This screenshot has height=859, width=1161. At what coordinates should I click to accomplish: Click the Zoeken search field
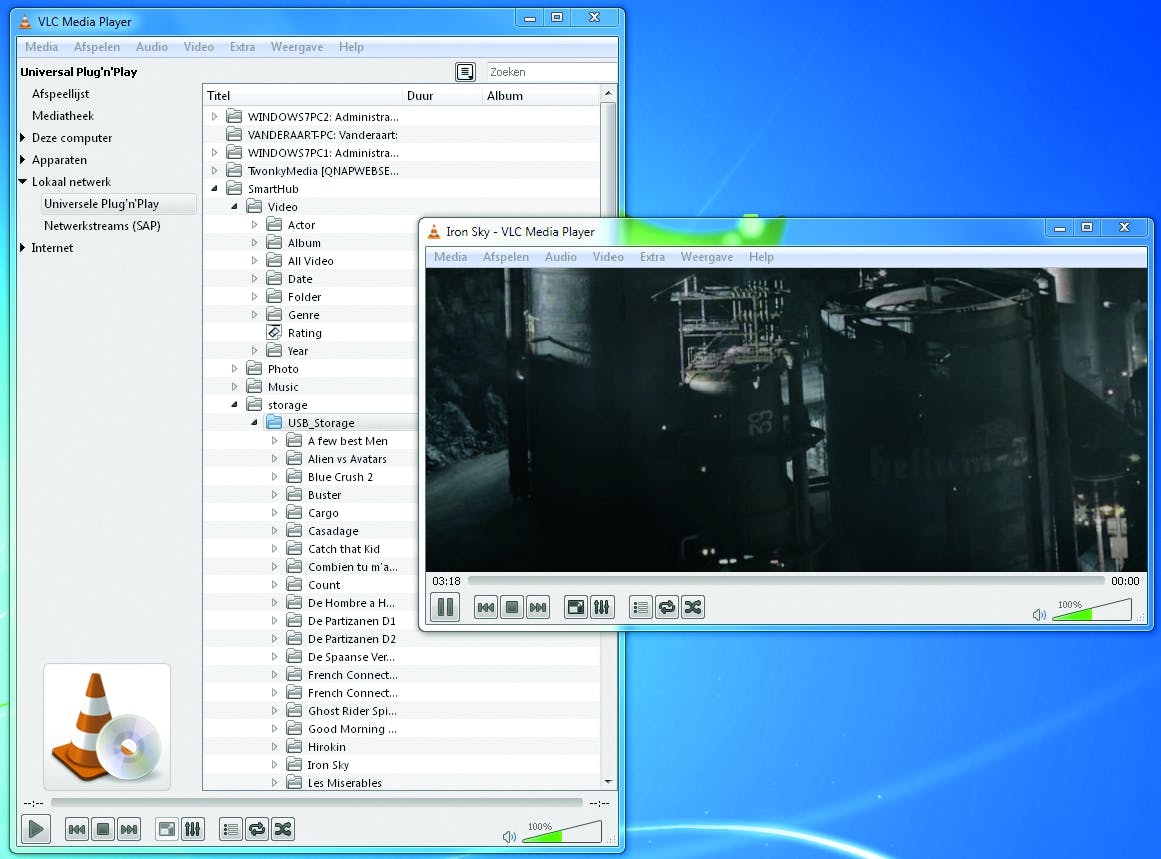(550, 72)
